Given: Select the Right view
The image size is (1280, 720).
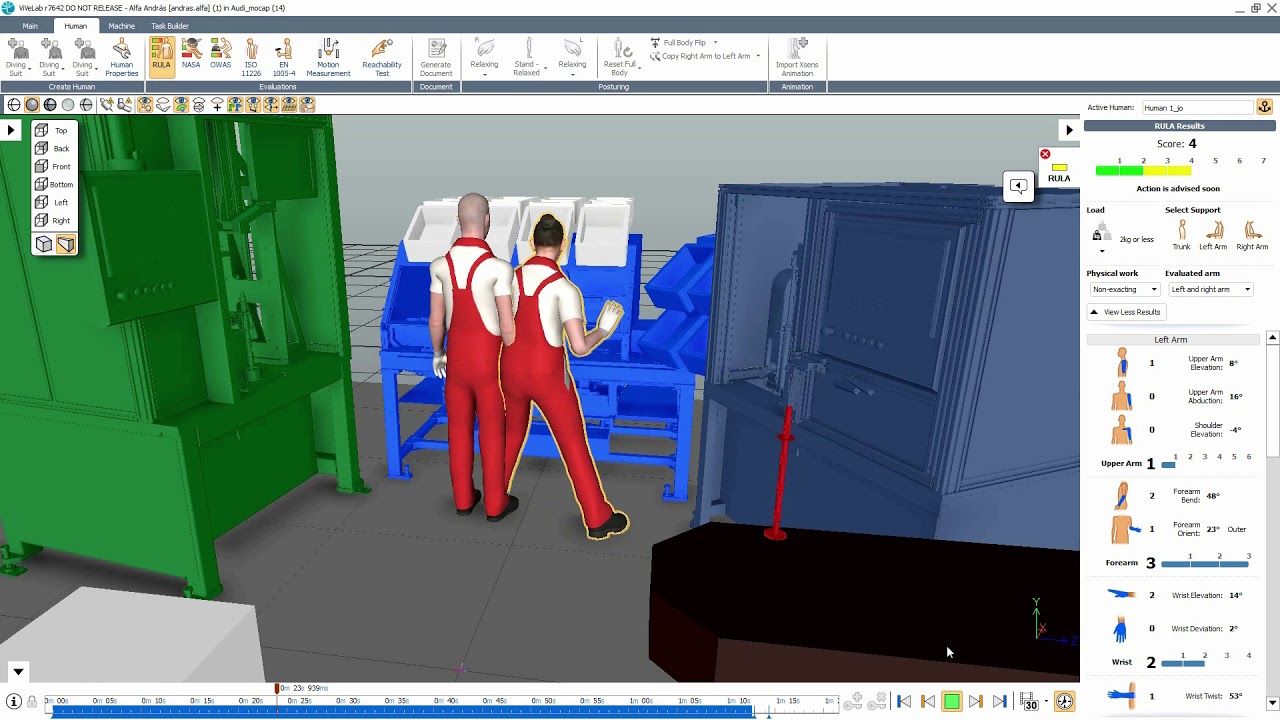Looking at the screenshot, I should pyautogui.click(x=52, y=220).
